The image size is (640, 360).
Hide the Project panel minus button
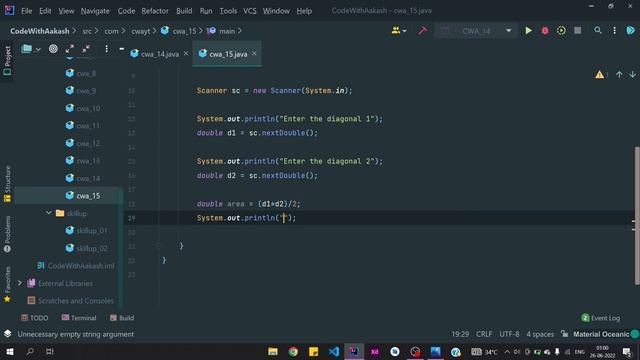coord(121,49)
